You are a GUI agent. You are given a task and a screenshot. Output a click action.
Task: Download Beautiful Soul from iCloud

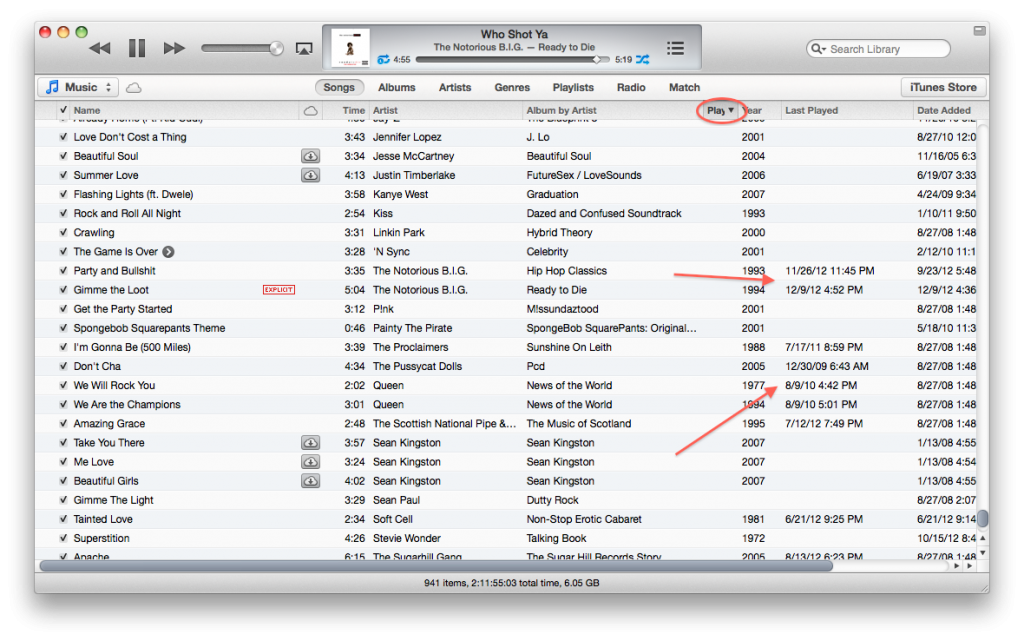(310, 156)
